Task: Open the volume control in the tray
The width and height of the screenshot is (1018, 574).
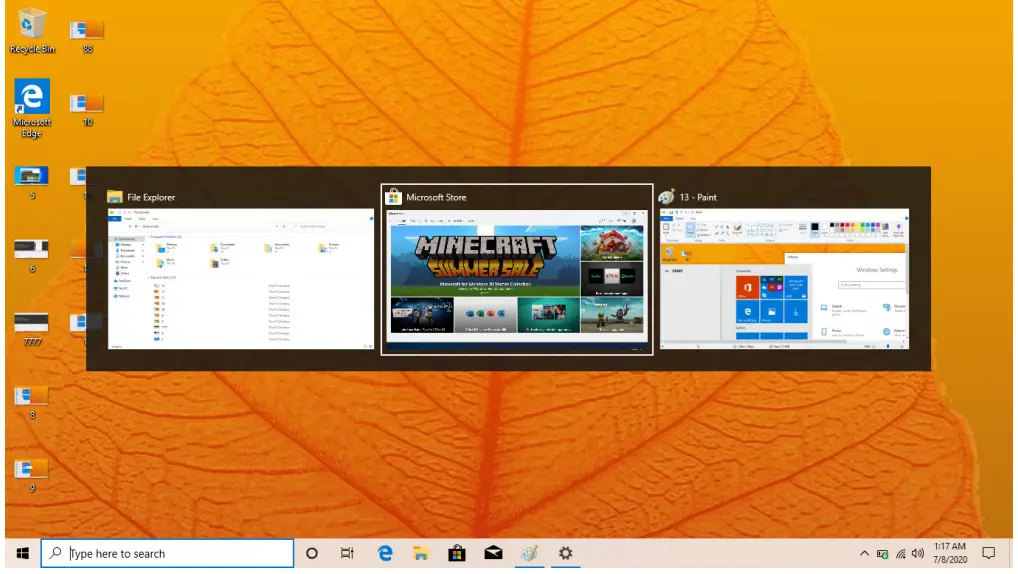Action: pyautogui.click(x=917, y=554)
